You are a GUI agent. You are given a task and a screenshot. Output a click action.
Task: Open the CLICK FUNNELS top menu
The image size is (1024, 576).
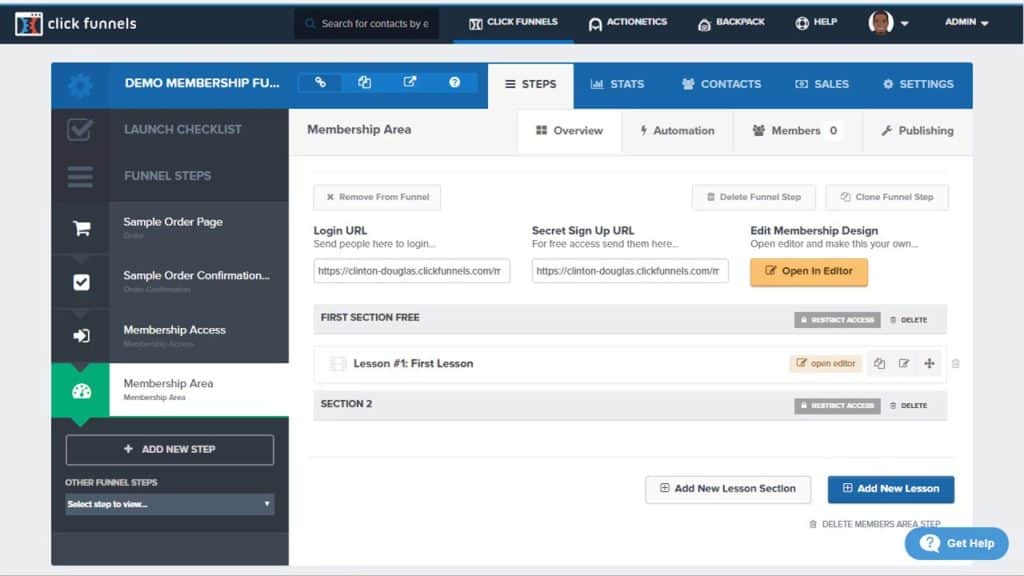click(513, 22)
